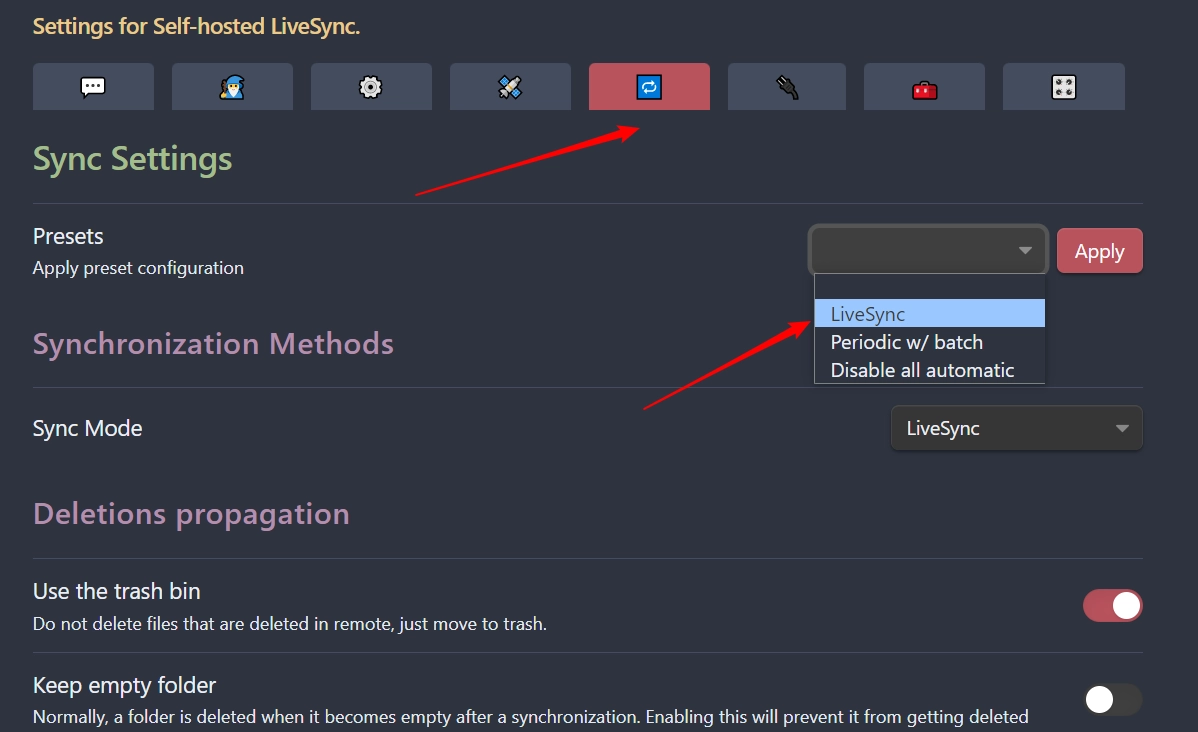
Task: Open the Presets dropdown box
Action: point(928,250)
